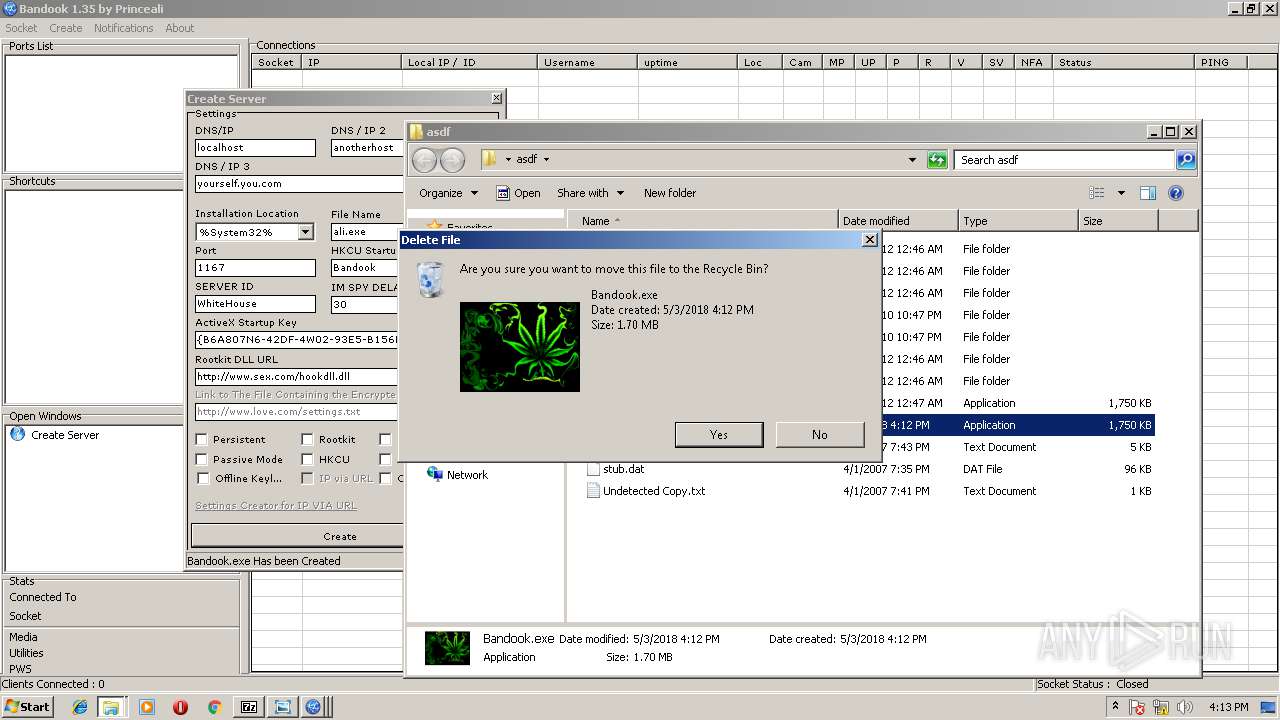Go back in the asdf Explorer window
1280x720 pixels.
tap(424, 160)
